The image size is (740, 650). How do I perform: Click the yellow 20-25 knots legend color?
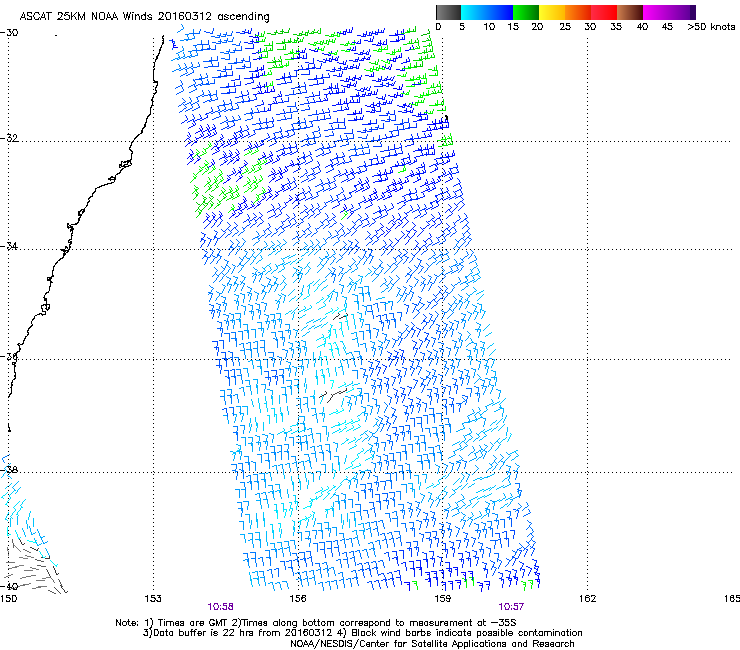click(x=552, y=12)
